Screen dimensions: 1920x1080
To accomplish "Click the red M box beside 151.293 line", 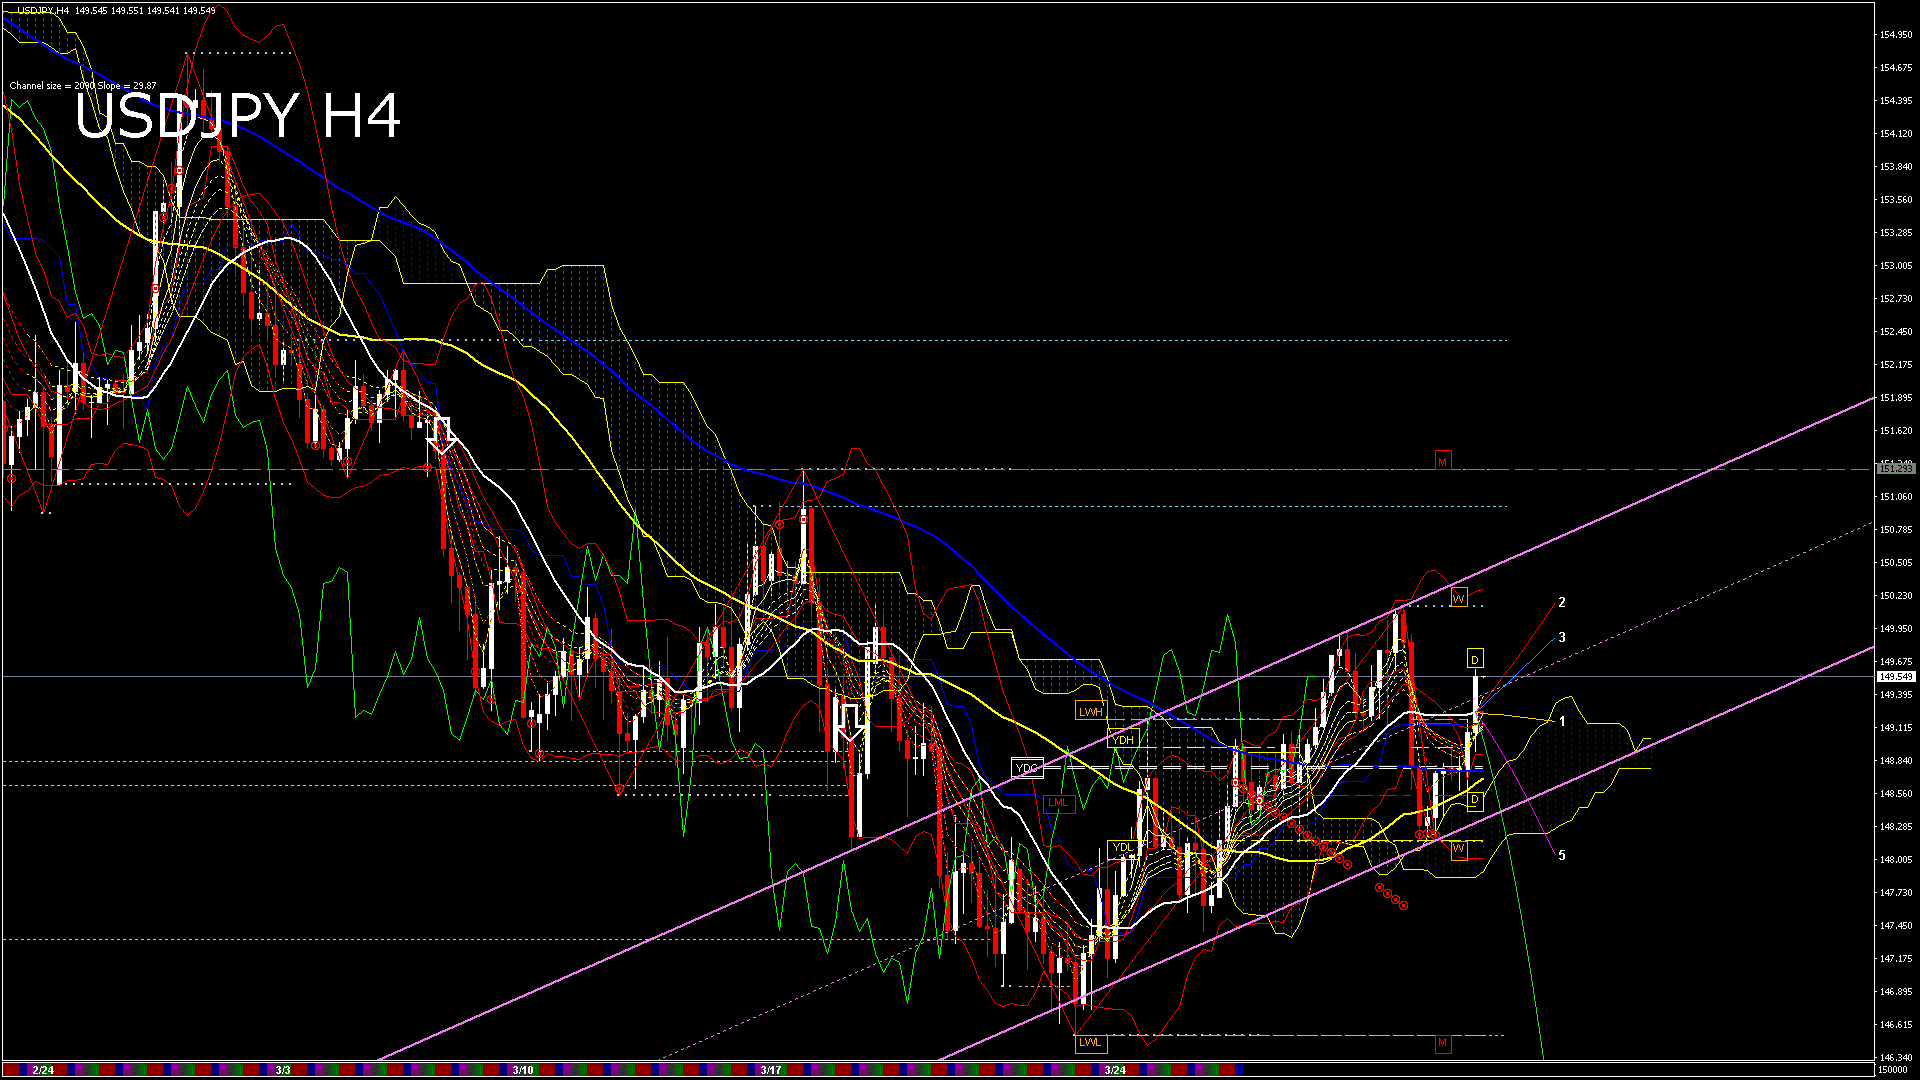I will [1442, 461].
